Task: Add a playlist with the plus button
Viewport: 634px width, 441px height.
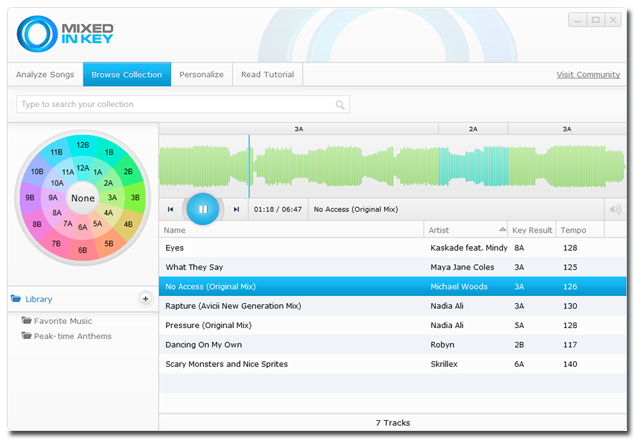Action: coord(146,299)
